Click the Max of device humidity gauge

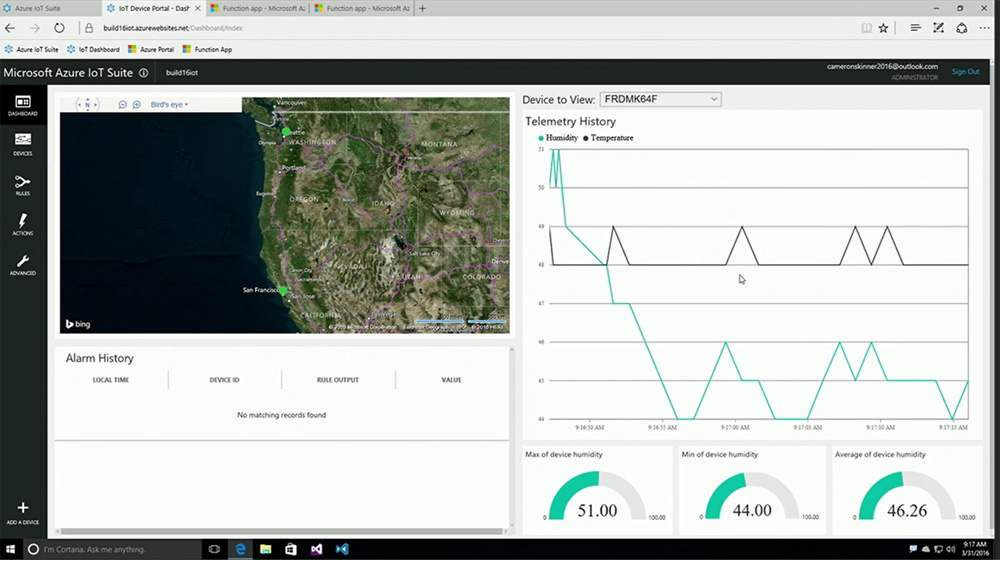597,496
